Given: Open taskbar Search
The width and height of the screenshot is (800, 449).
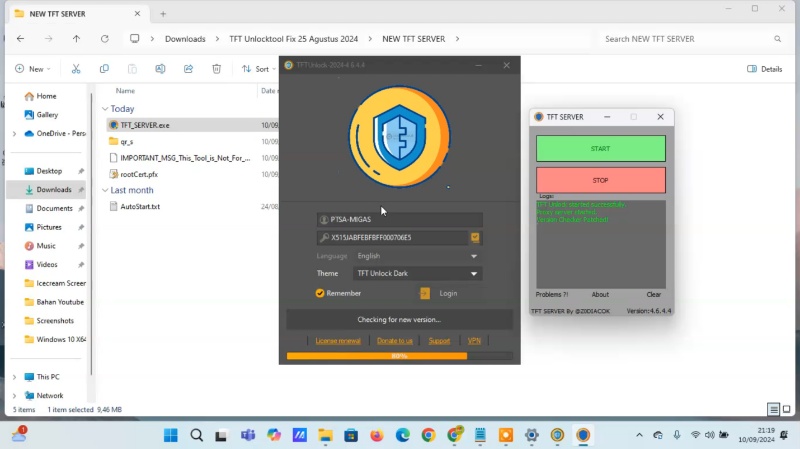Looking at the screenshot, I should [196, 435].
